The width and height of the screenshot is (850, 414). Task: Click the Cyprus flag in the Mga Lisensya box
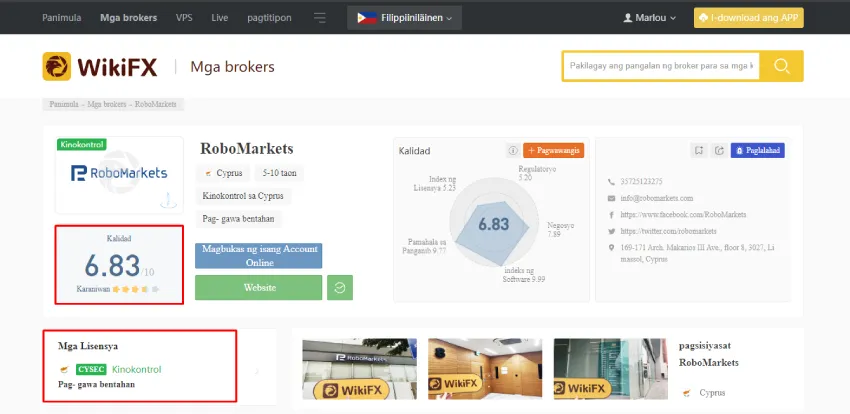tap(65, 370)
